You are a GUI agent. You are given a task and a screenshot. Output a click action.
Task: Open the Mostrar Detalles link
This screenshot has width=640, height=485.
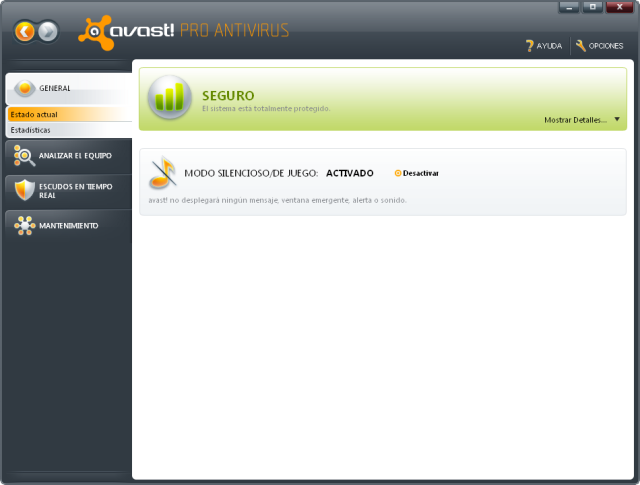pyautogui.click(x=575, y=119)
